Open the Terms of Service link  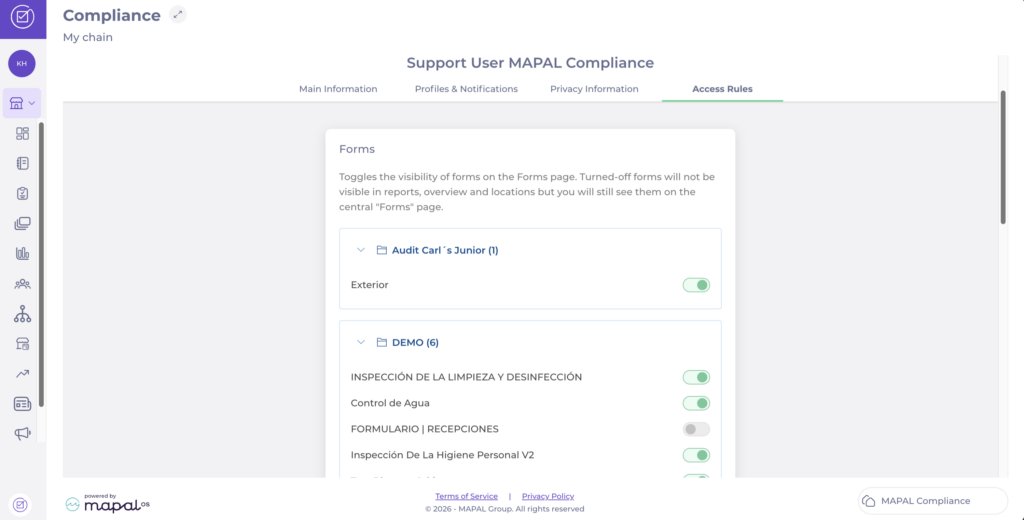466,496
